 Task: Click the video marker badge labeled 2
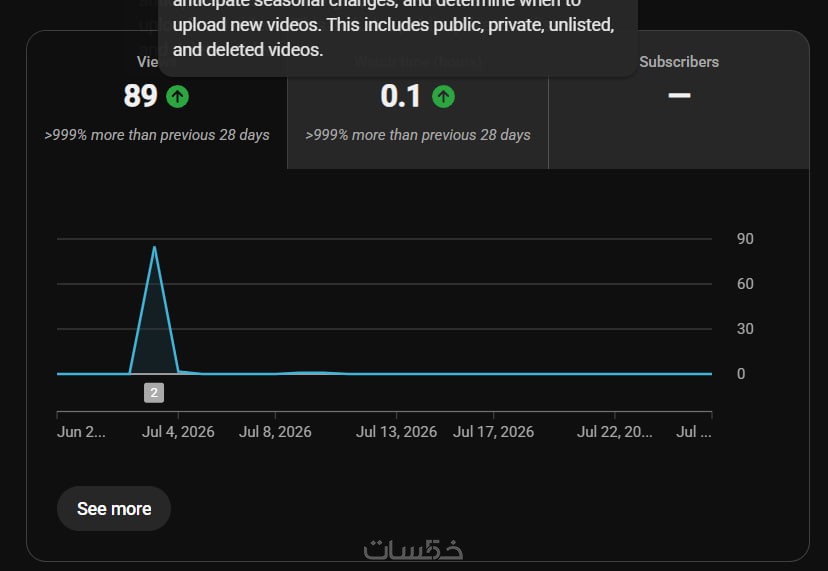tap(154, 392)
